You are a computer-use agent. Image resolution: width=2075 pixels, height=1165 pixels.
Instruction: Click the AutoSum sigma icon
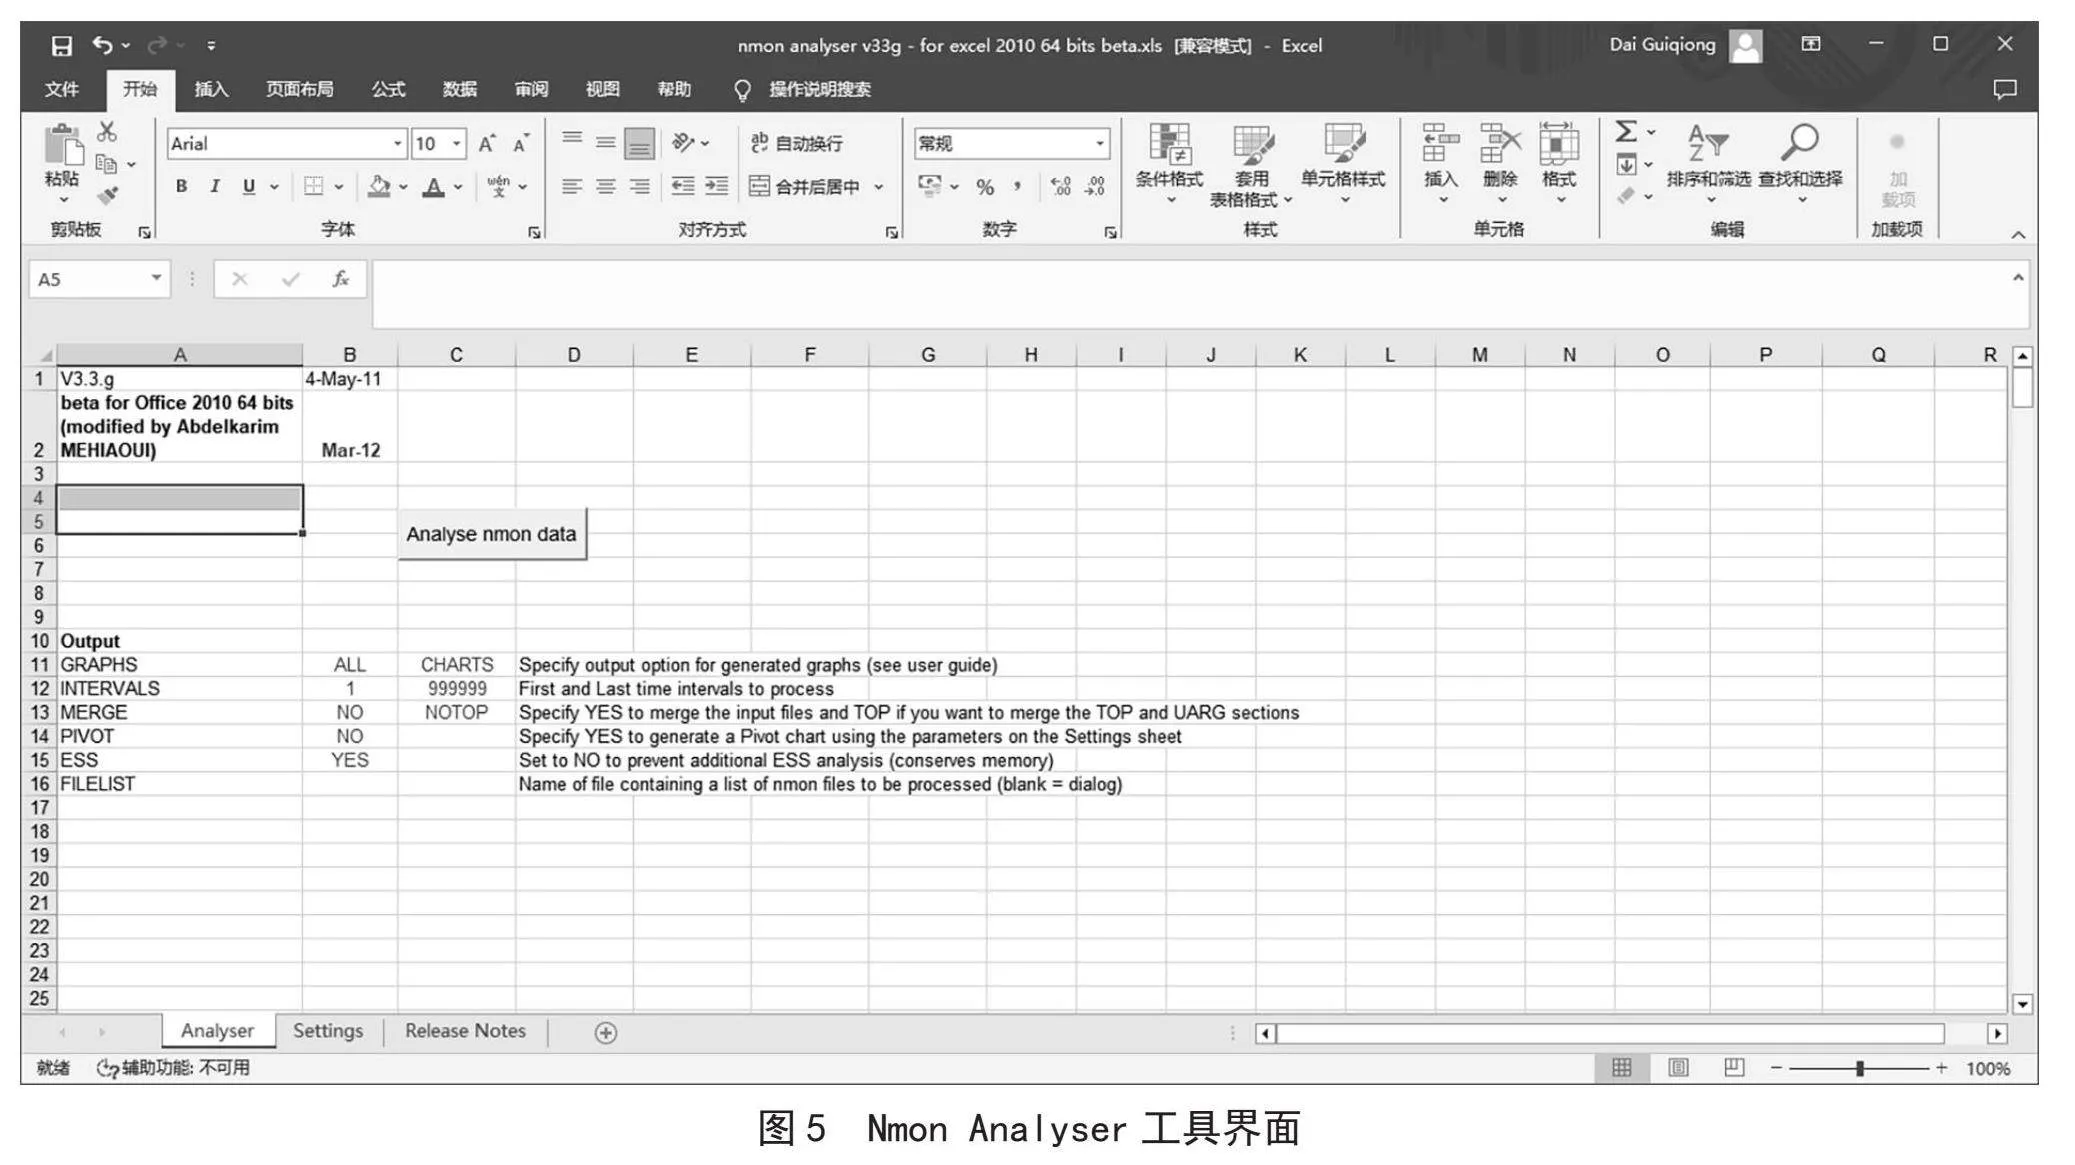point(1626,132)
